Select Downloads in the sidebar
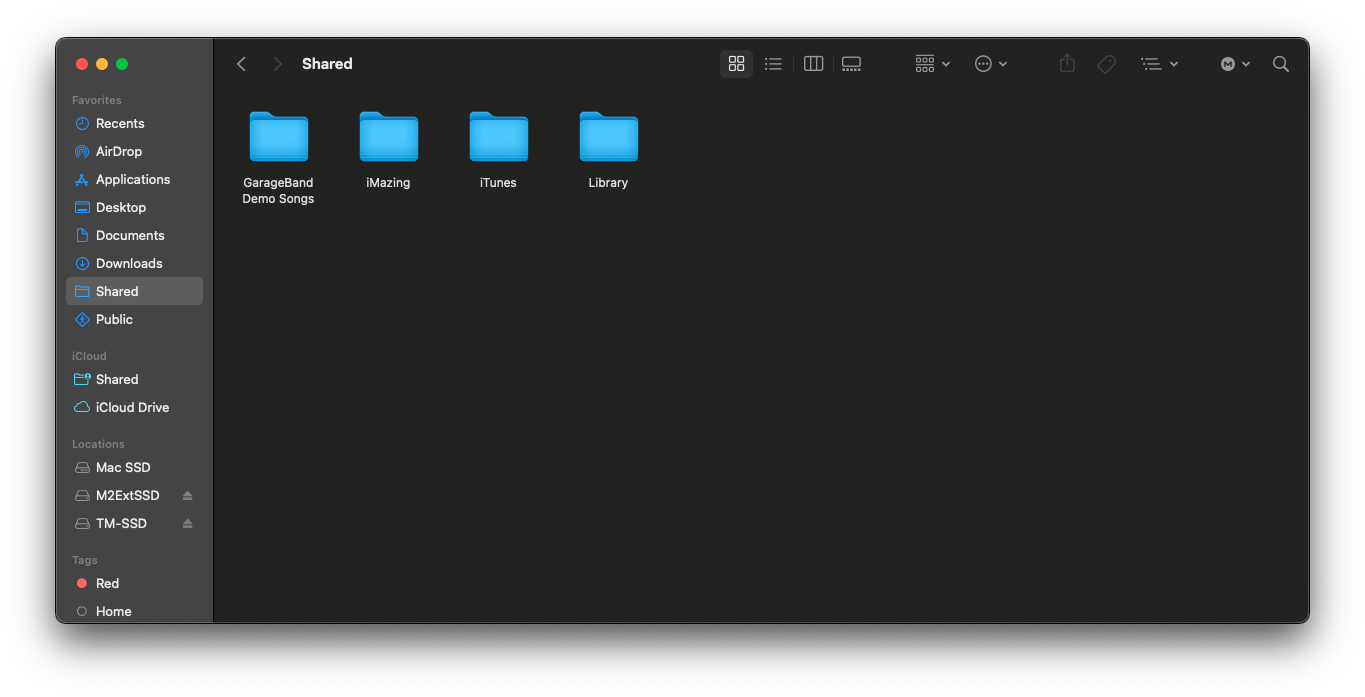 [134, 264]
